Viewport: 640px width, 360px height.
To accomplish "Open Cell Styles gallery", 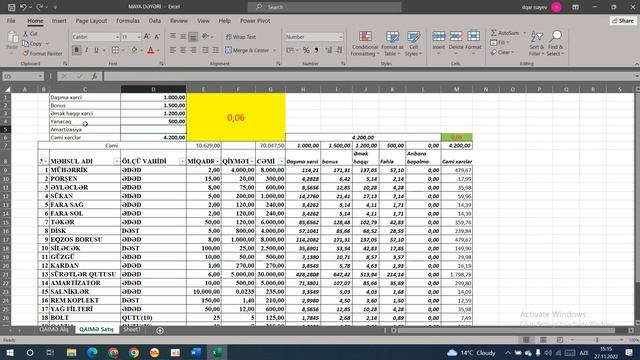I will pyautogui.click(x=413, y=43).
